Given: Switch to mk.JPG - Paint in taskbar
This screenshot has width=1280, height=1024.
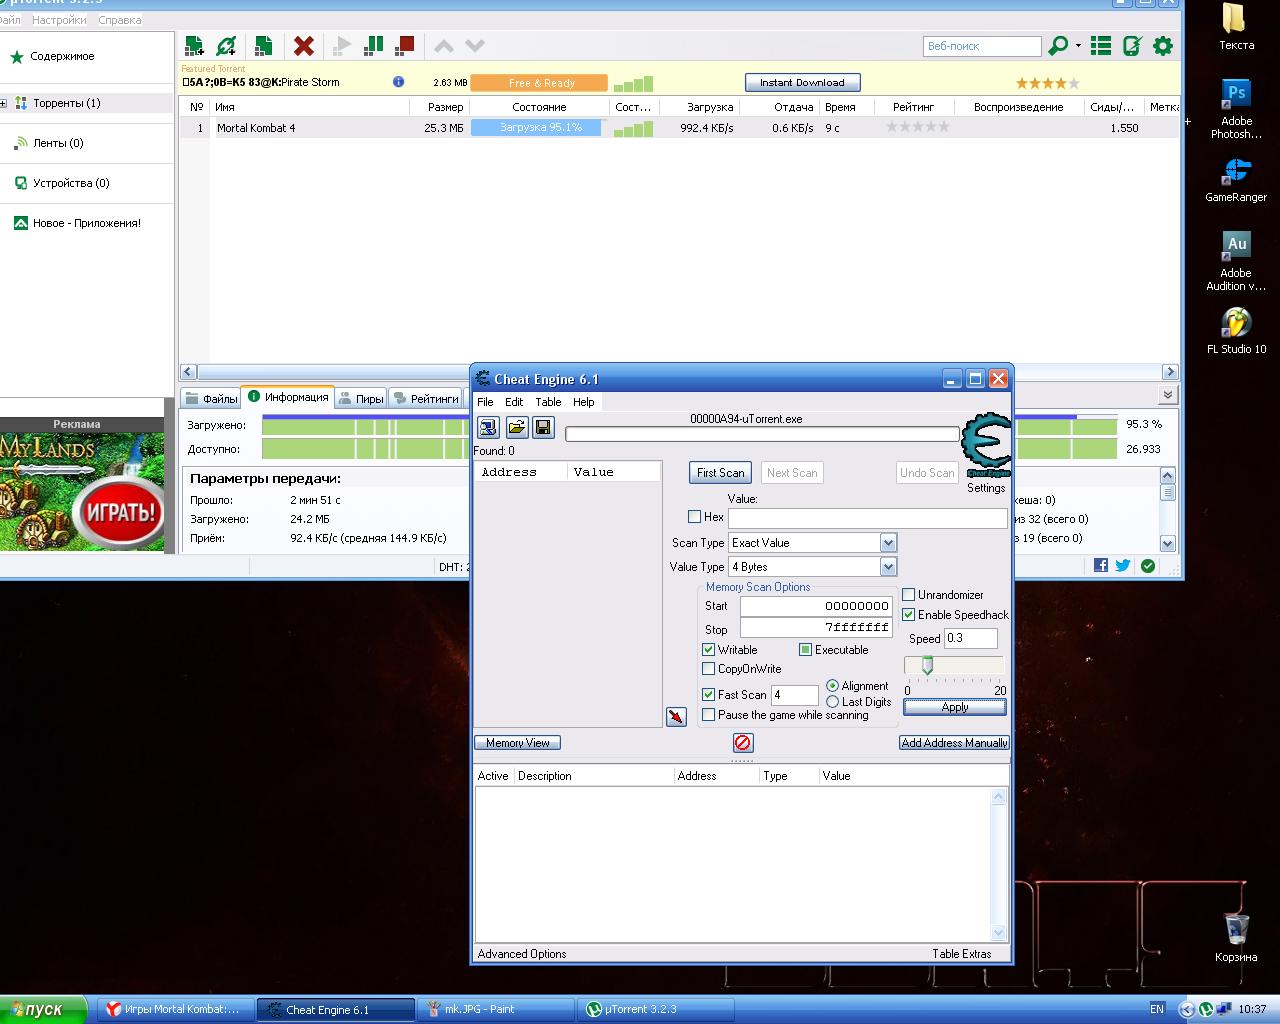Looking at the screenshot, I should coord(496,1010).
